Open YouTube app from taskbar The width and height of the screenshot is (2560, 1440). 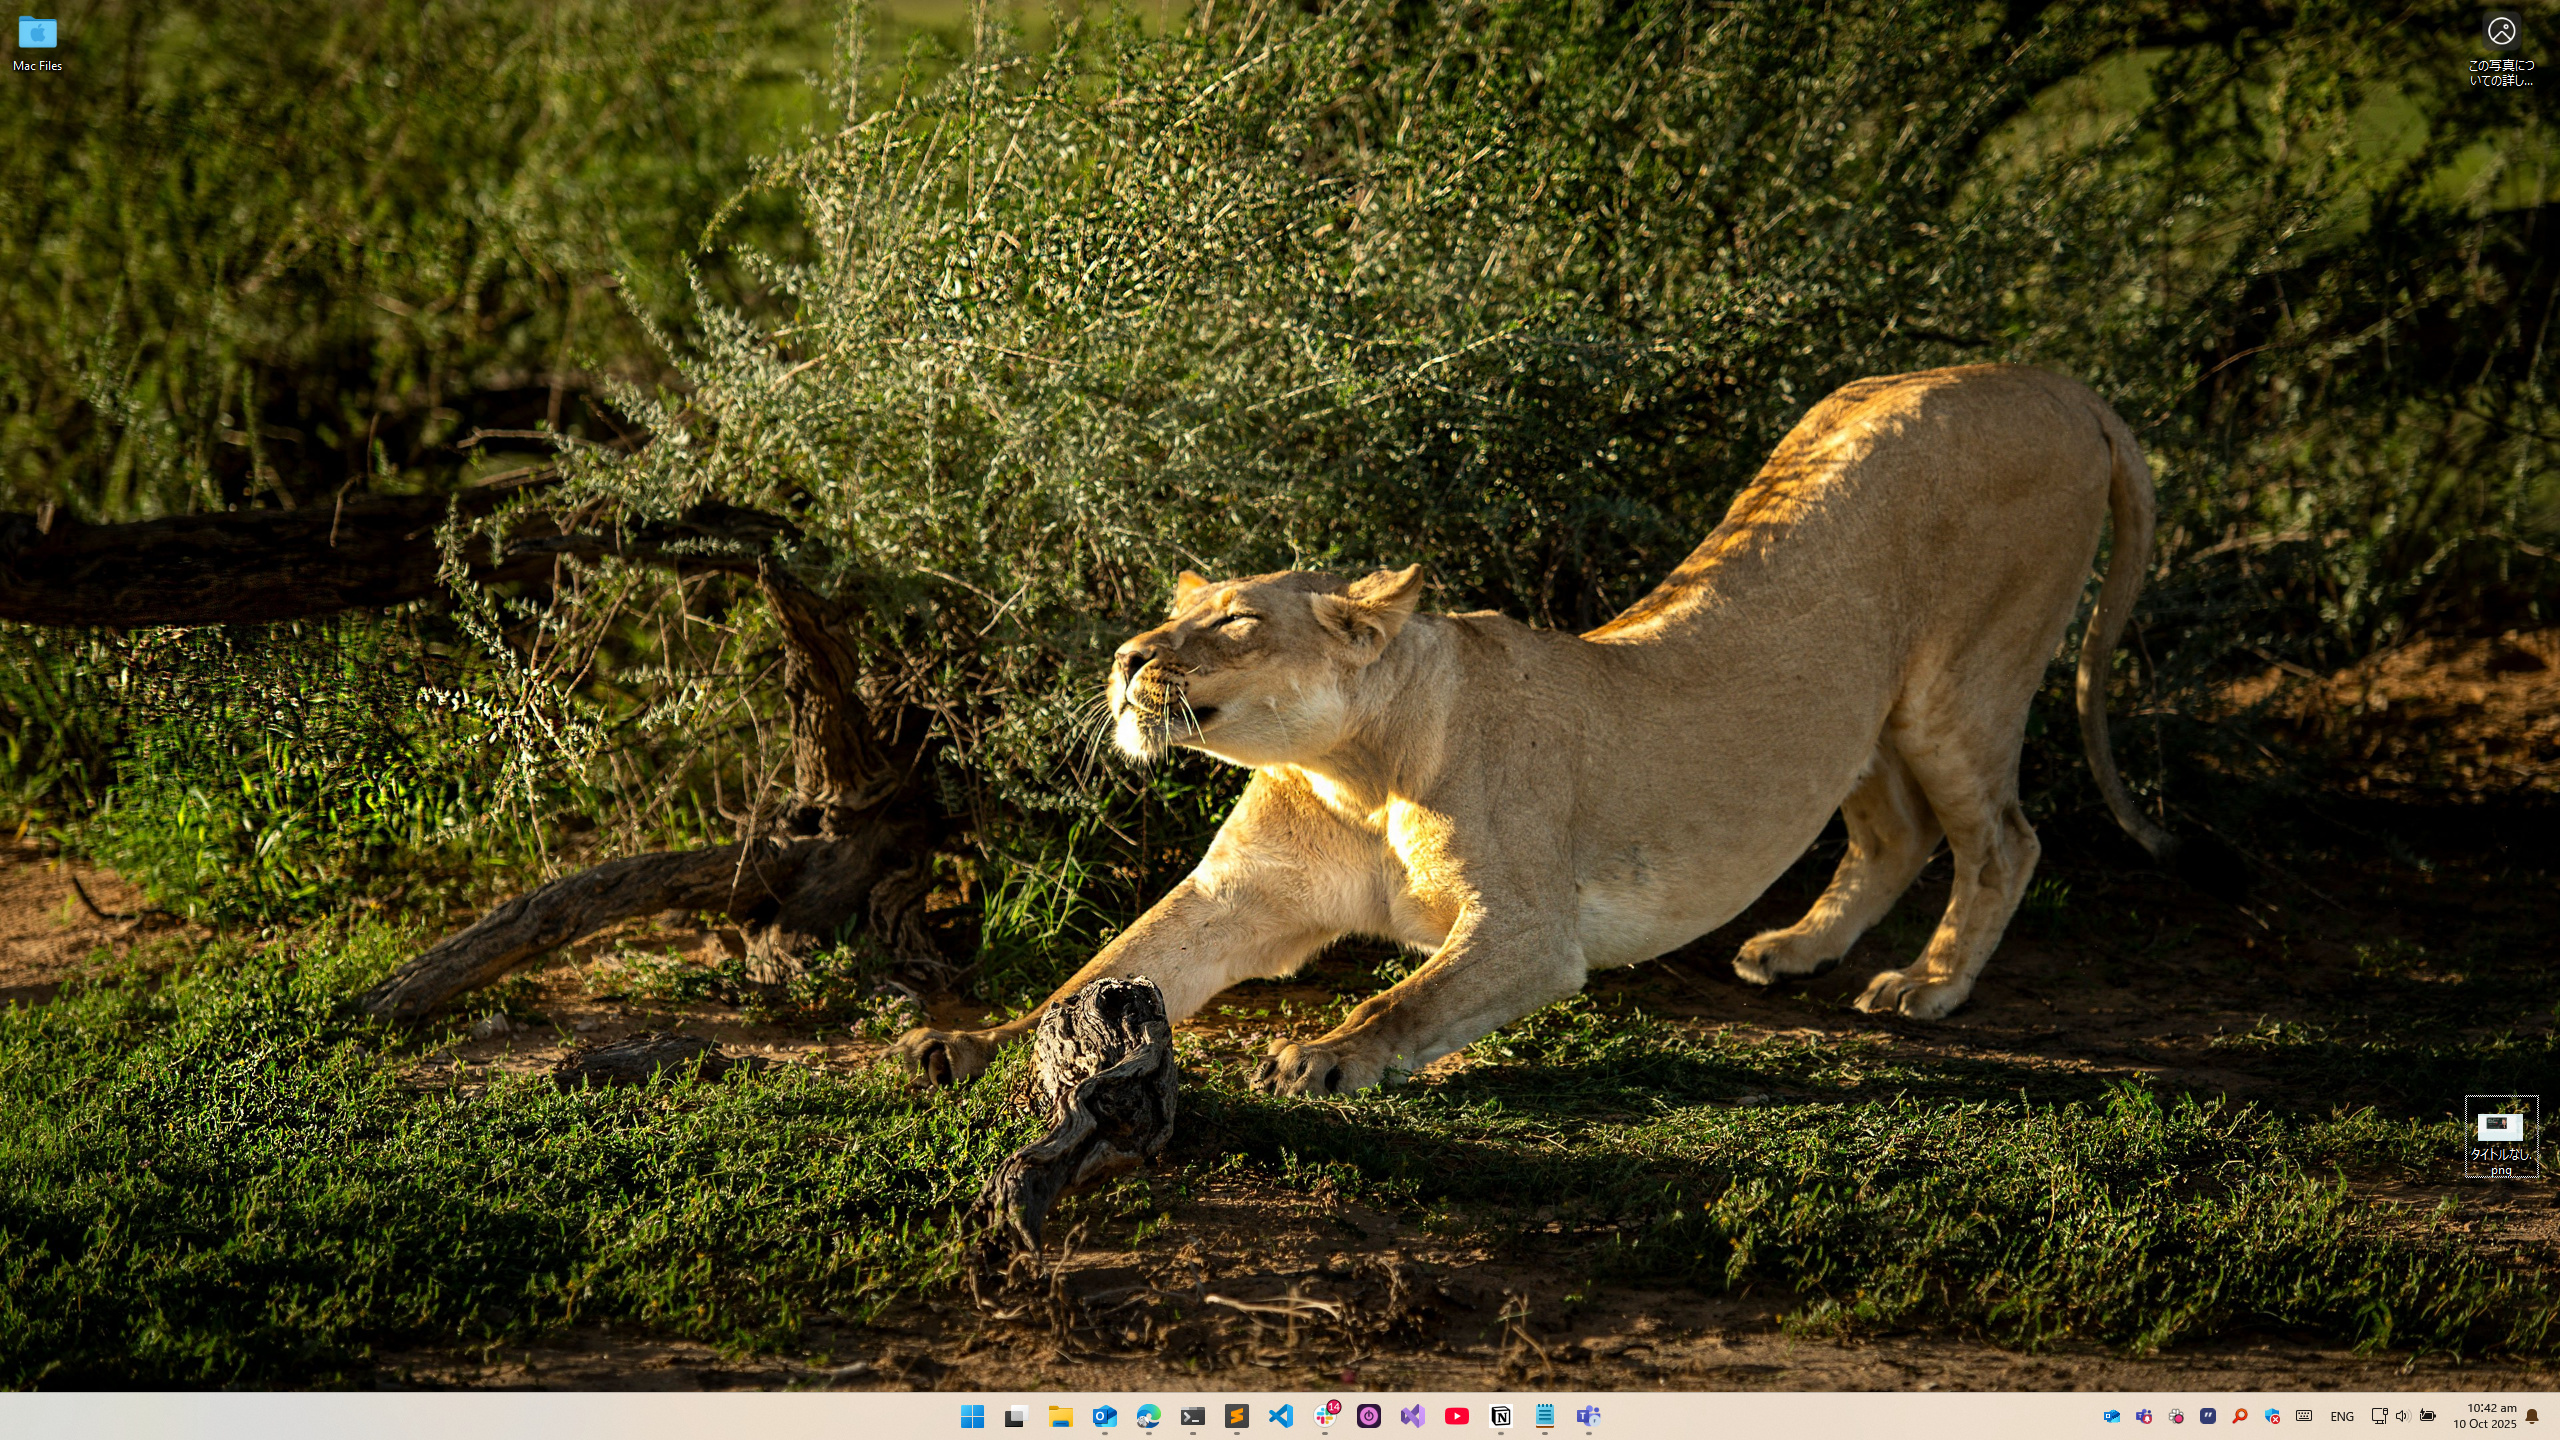click(x=1456, y=1416)
